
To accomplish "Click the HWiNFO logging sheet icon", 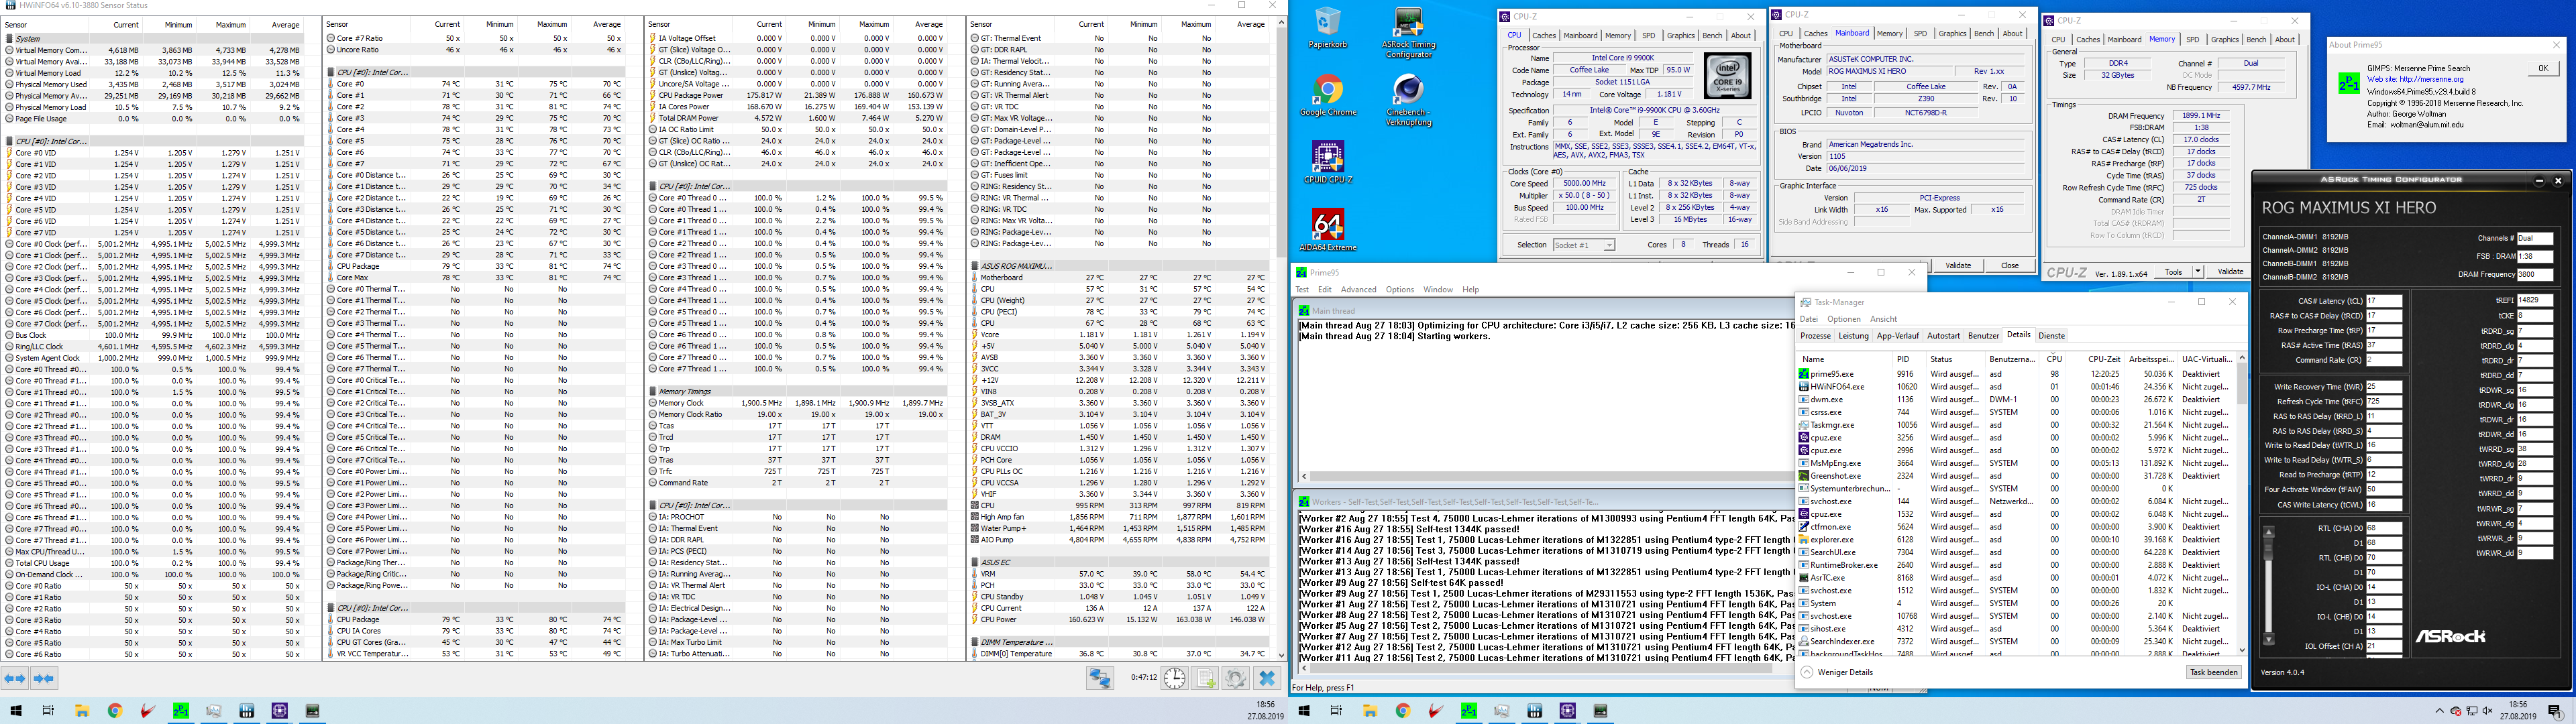I will coord(1205,678).
